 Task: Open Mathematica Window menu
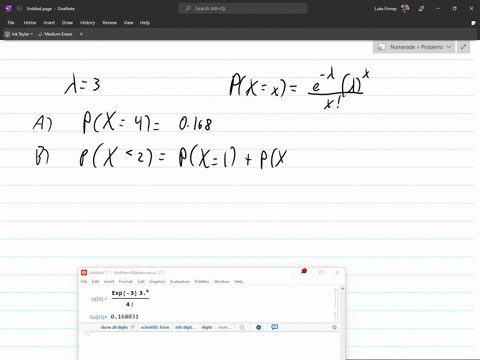(222, 281)
